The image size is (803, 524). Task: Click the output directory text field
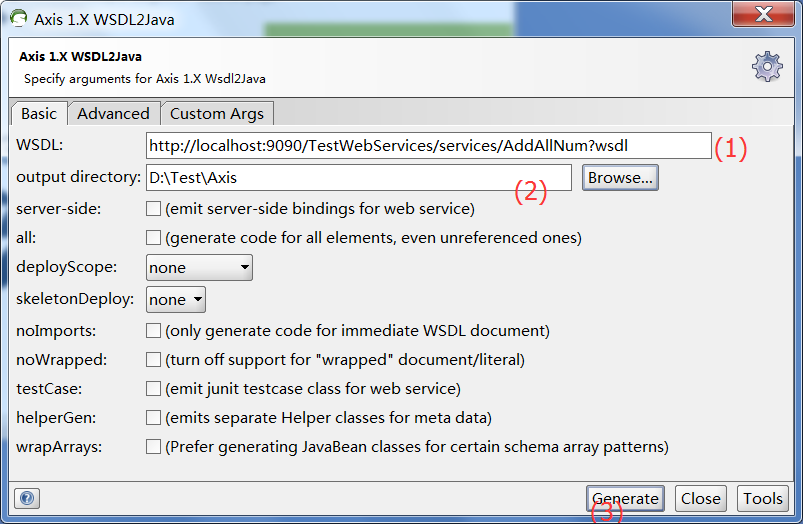tap(358, 177)
